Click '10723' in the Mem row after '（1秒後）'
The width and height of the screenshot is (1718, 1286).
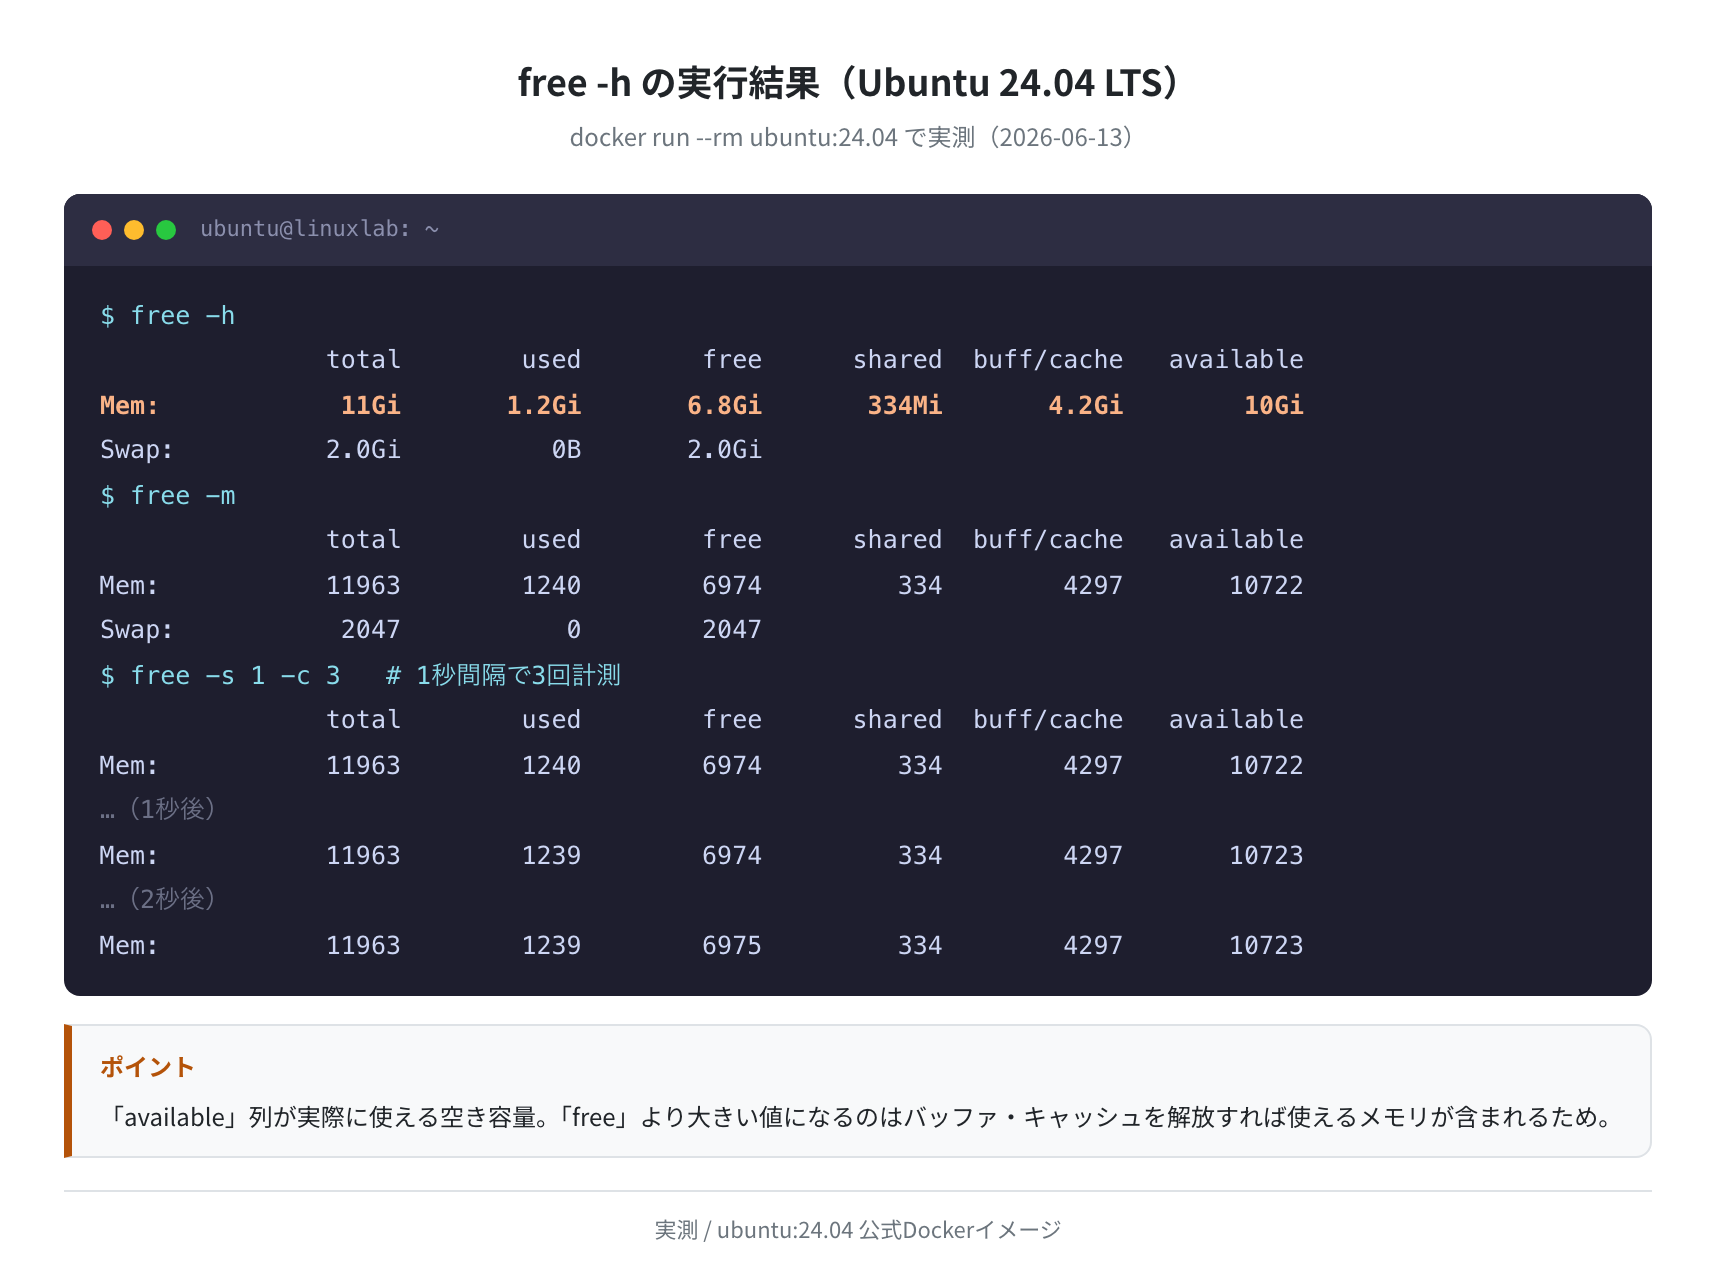click(x=1266, y=856)
